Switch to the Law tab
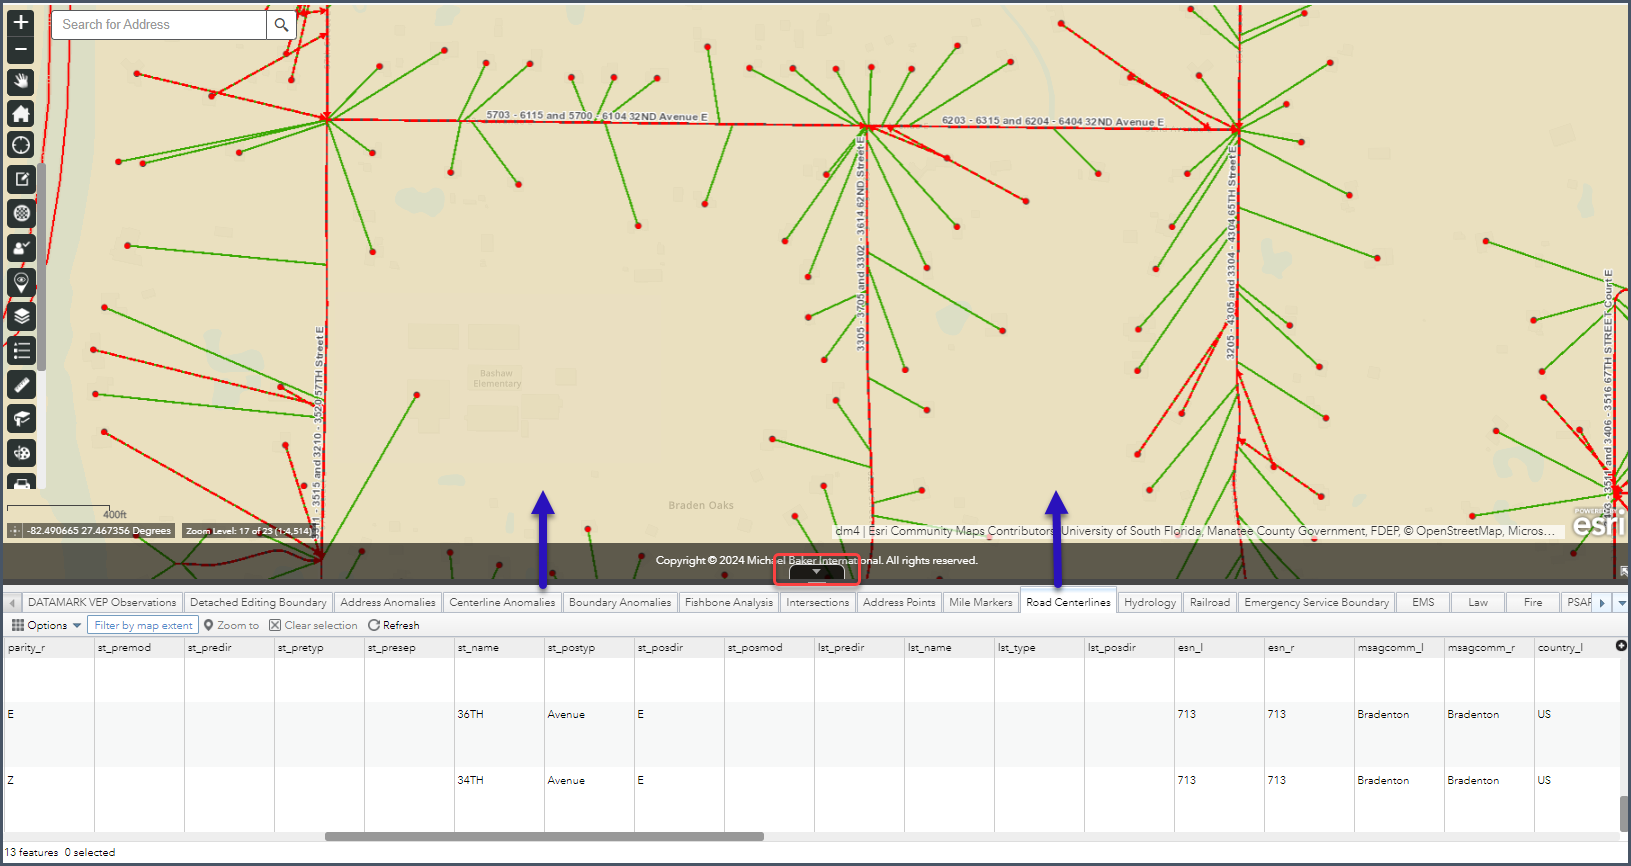Viewport: 1631px width, 866px height. (x=1478, y=603)
